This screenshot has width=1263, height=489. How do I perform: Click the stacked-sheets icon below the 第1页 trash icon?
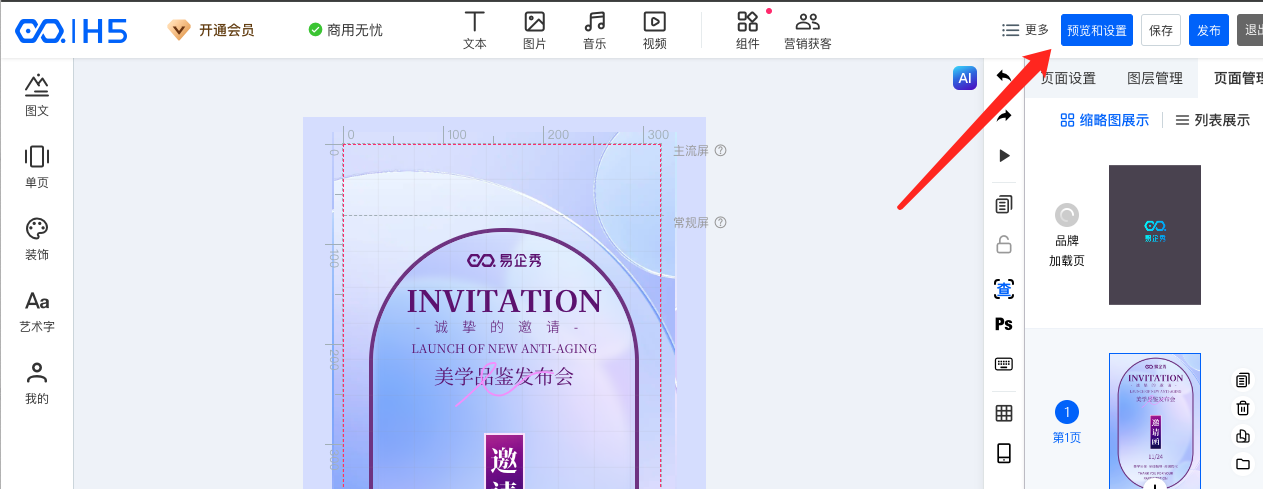pos(1243,436)
